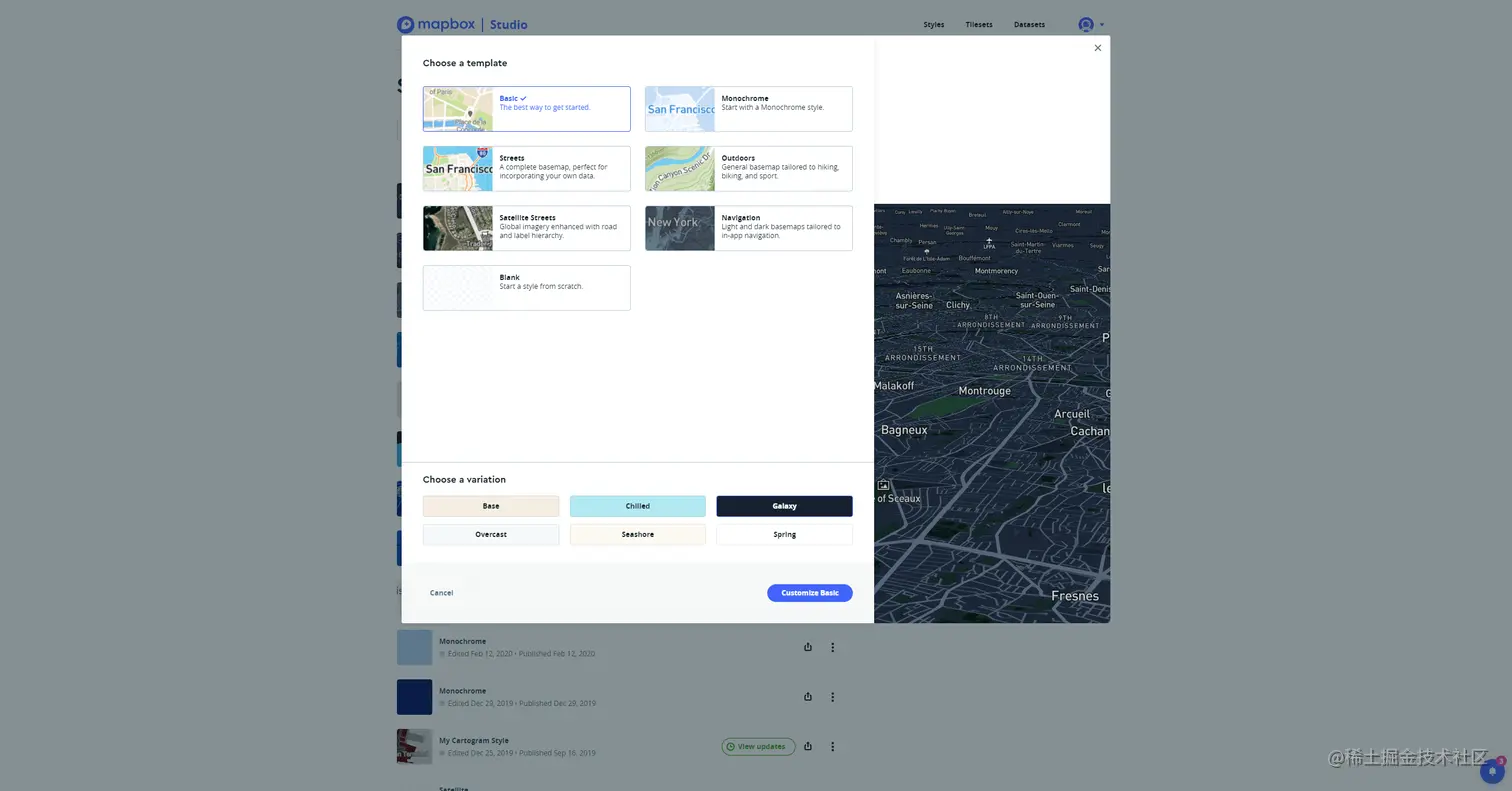Click the picture marker icon near Sceaux
1512x791 pixels.
(x=883, y=485)
